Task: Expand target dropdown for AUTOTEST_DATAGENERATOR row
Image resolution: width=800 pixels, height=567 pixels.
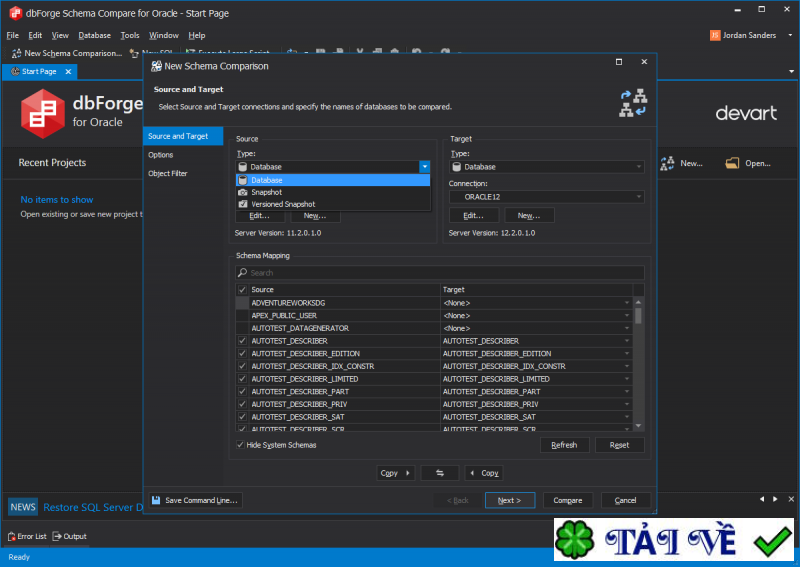Action: (627, 328)
